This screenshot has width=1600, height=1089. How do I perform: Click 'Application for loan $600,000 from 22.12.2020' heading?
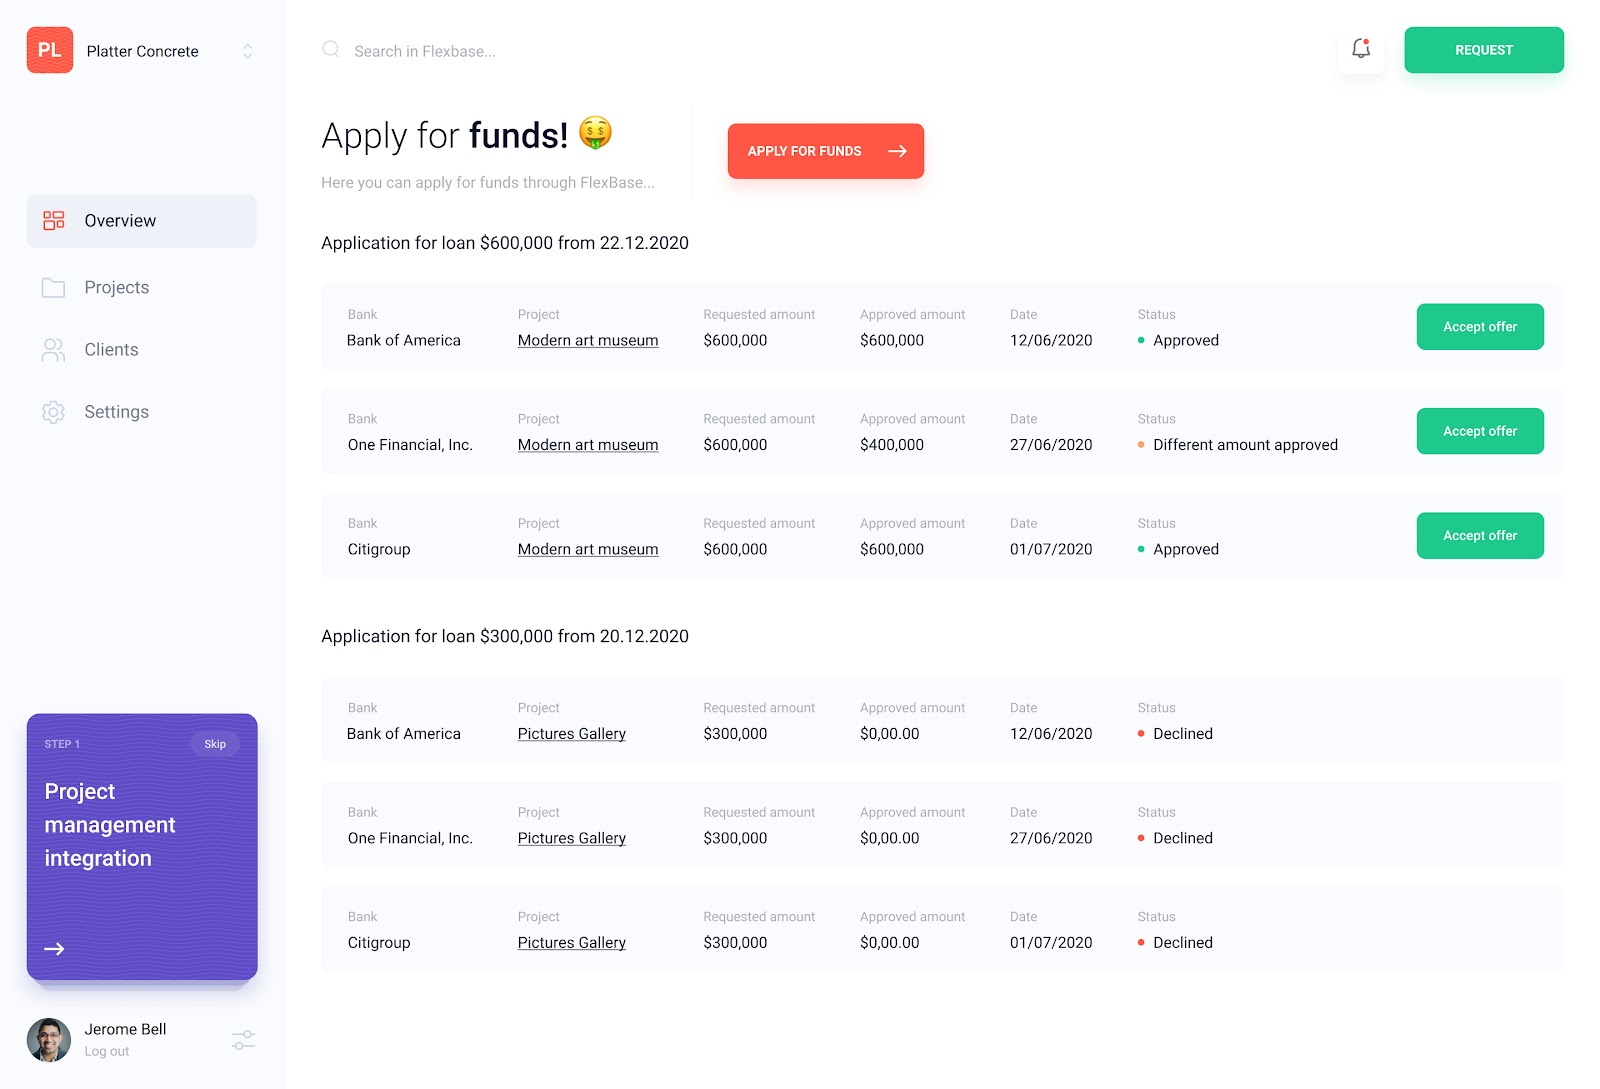(x=505, y=243)
